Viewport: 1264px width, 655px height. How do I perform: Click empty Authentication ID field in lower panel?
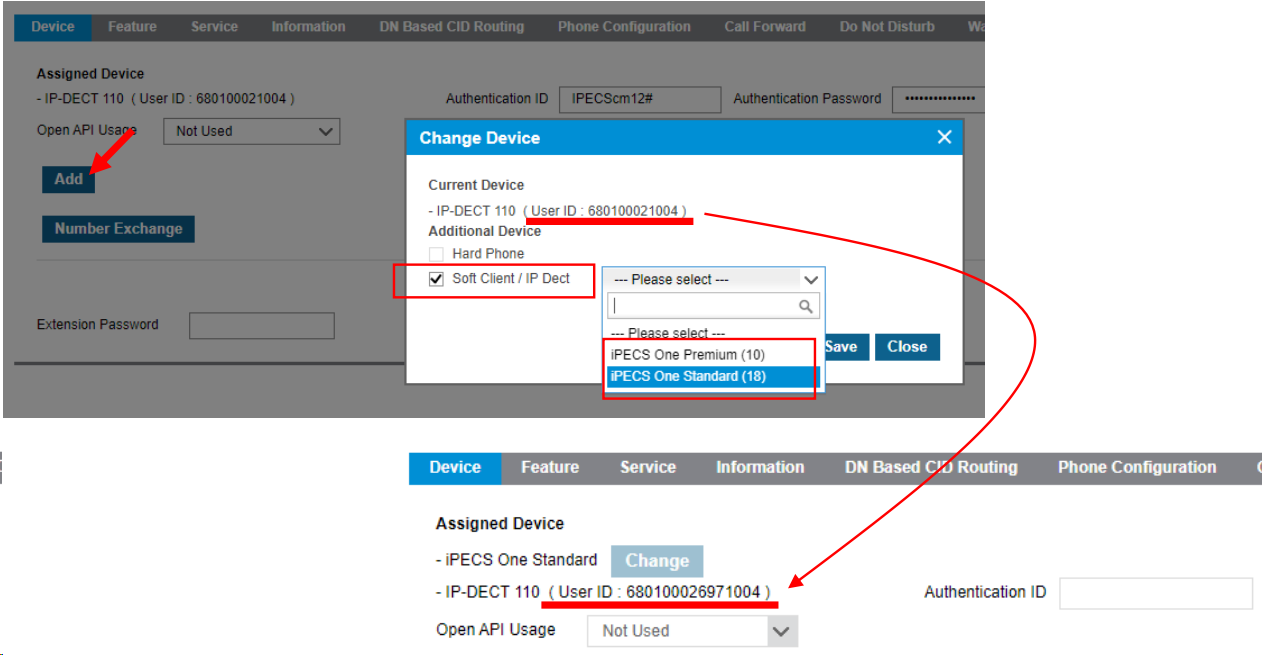pyautogui.click(x=1156, y=593)
